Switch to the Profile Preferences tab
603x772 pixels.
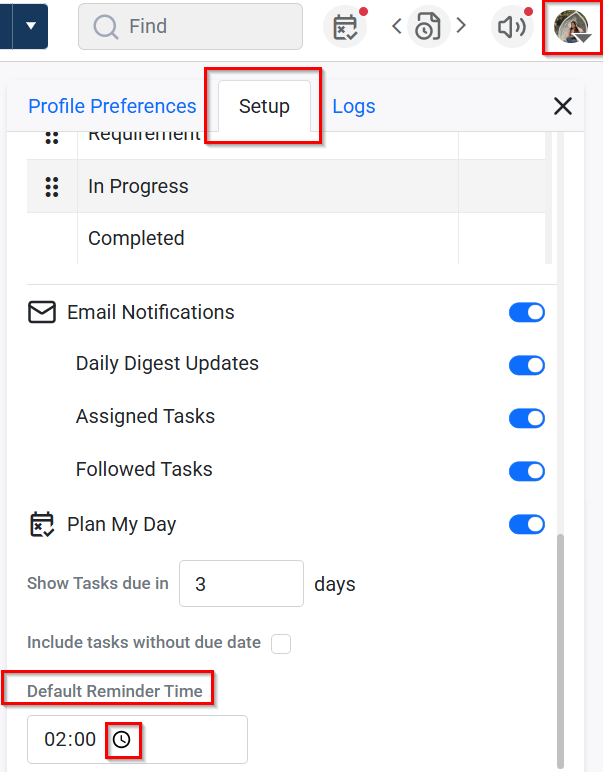(112, 106)
